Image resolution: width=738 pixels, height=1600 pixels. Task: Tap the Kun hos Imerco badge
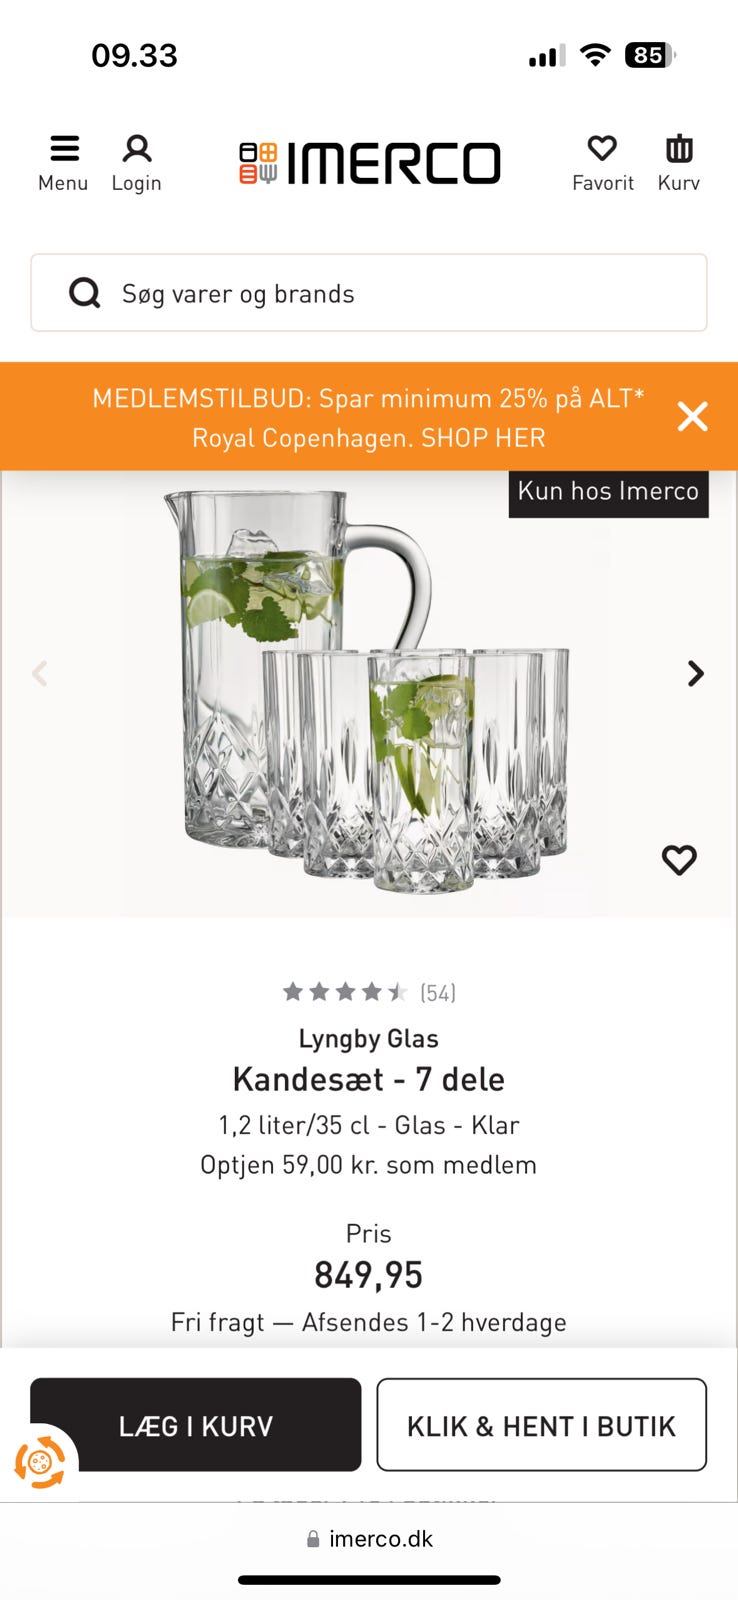pyautogui.click(x=607, y=491)
